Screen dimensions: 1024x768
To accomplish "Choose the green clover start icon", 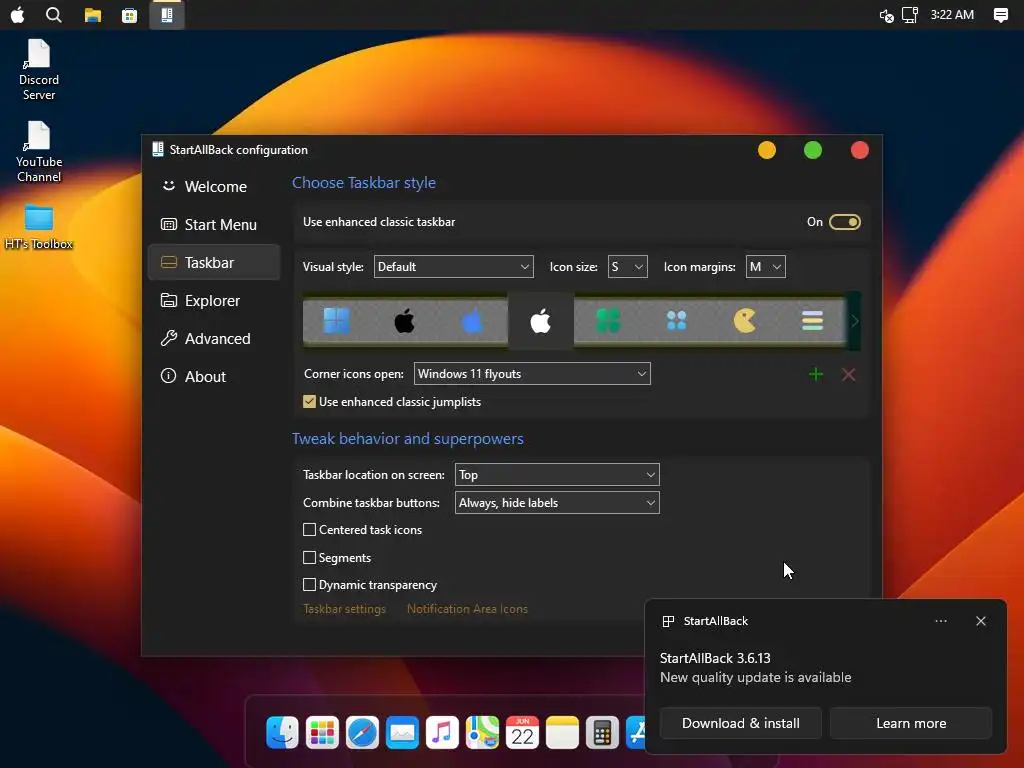I will click(608, 321).
